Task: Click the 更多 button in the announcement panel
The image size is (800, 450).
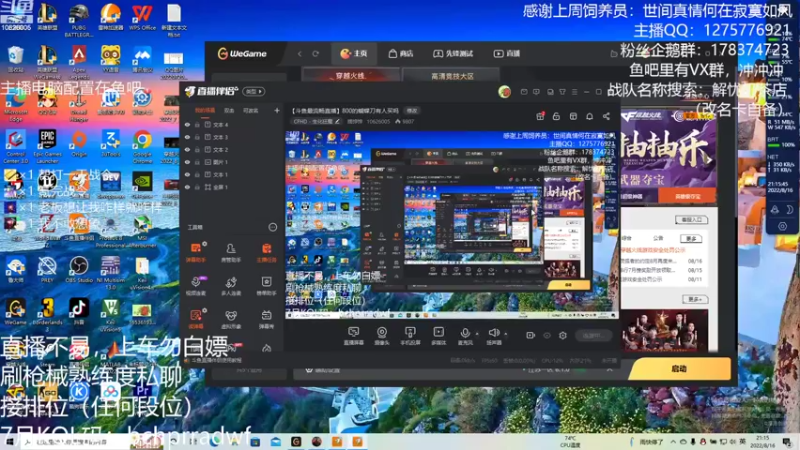Action: coord(691,239)
